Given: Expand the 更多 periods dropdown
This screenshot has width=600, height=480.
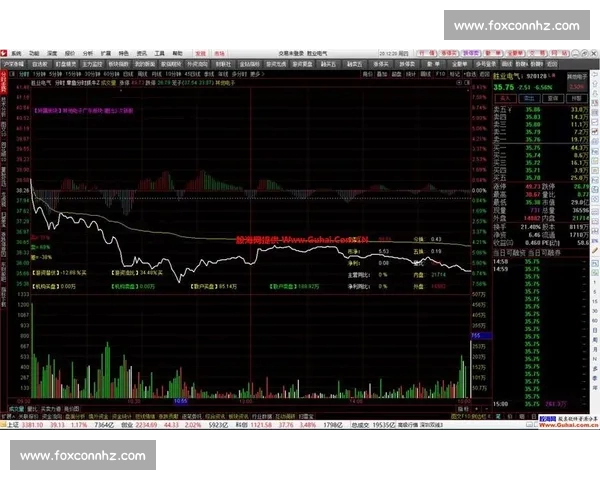Looking at the screenshot, I should coord(258,73).
